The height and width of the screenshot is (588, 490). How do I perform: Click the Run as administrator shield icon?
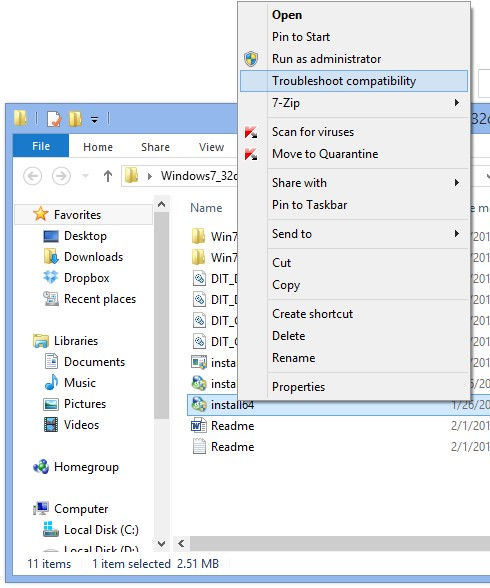tap(251, 59)
